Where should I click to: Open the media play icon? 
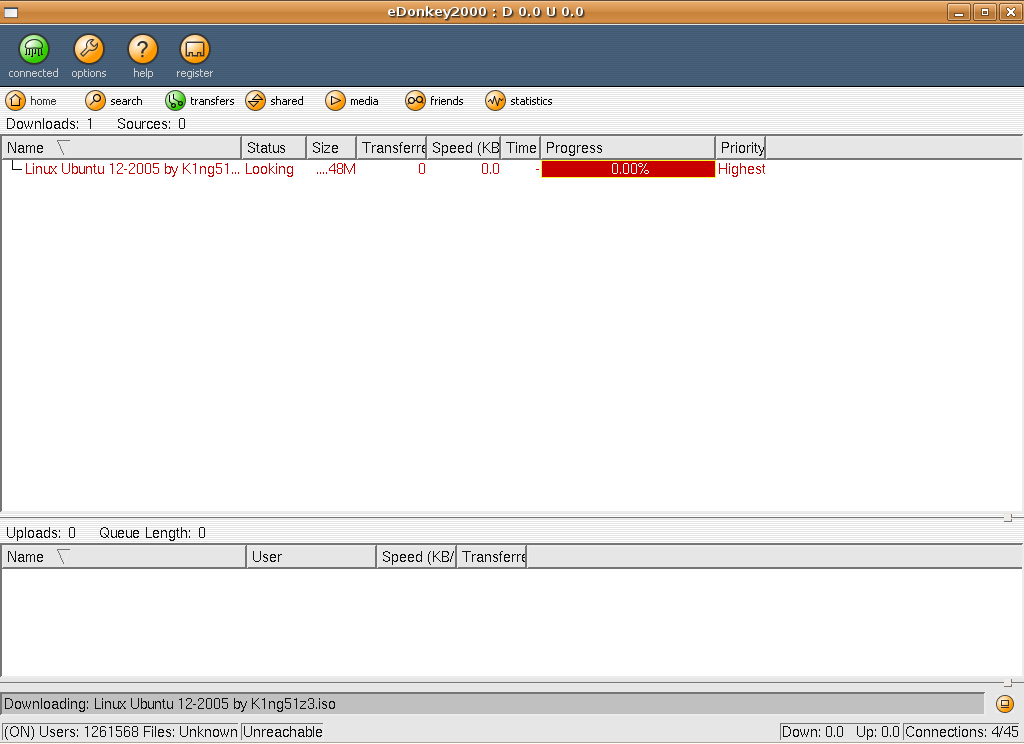click(335, 101)
